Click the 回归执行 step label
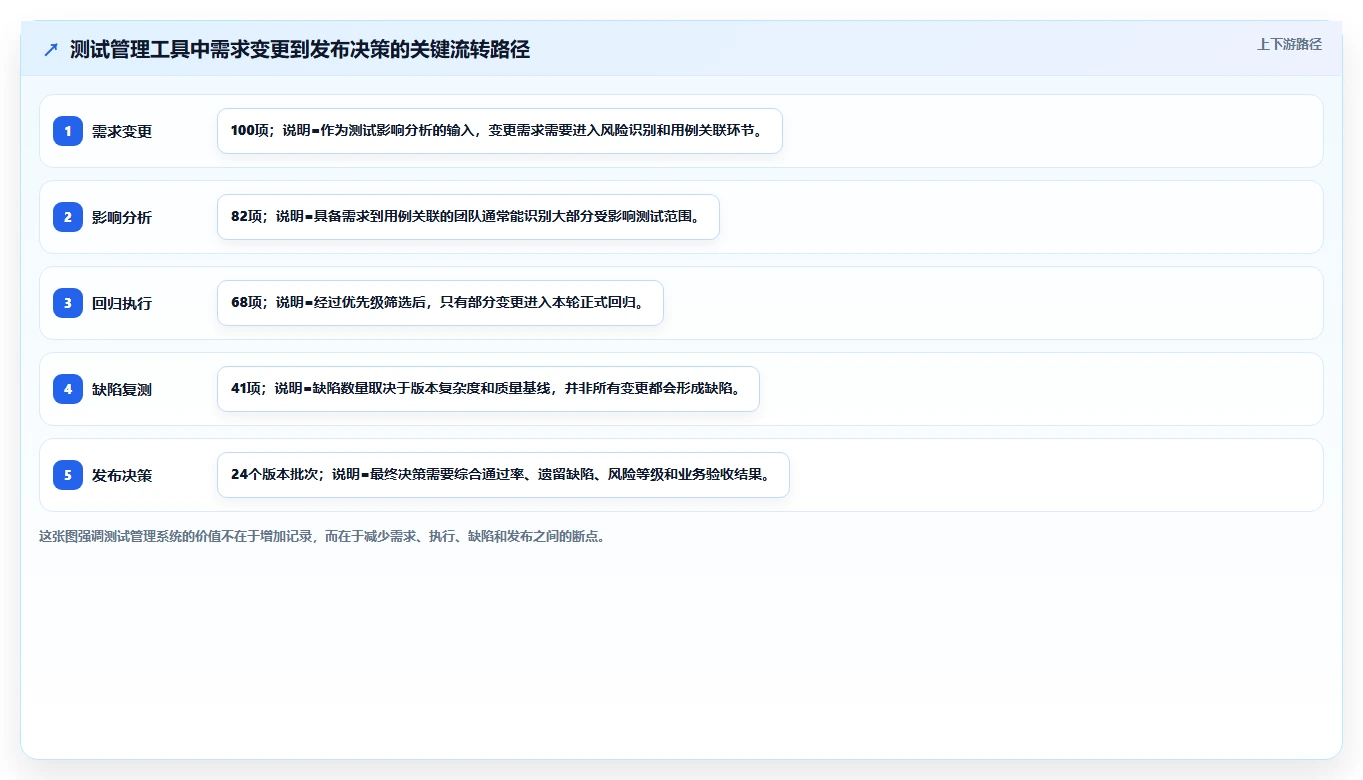This screenshot has height=780, width=1363. point(122,303)
